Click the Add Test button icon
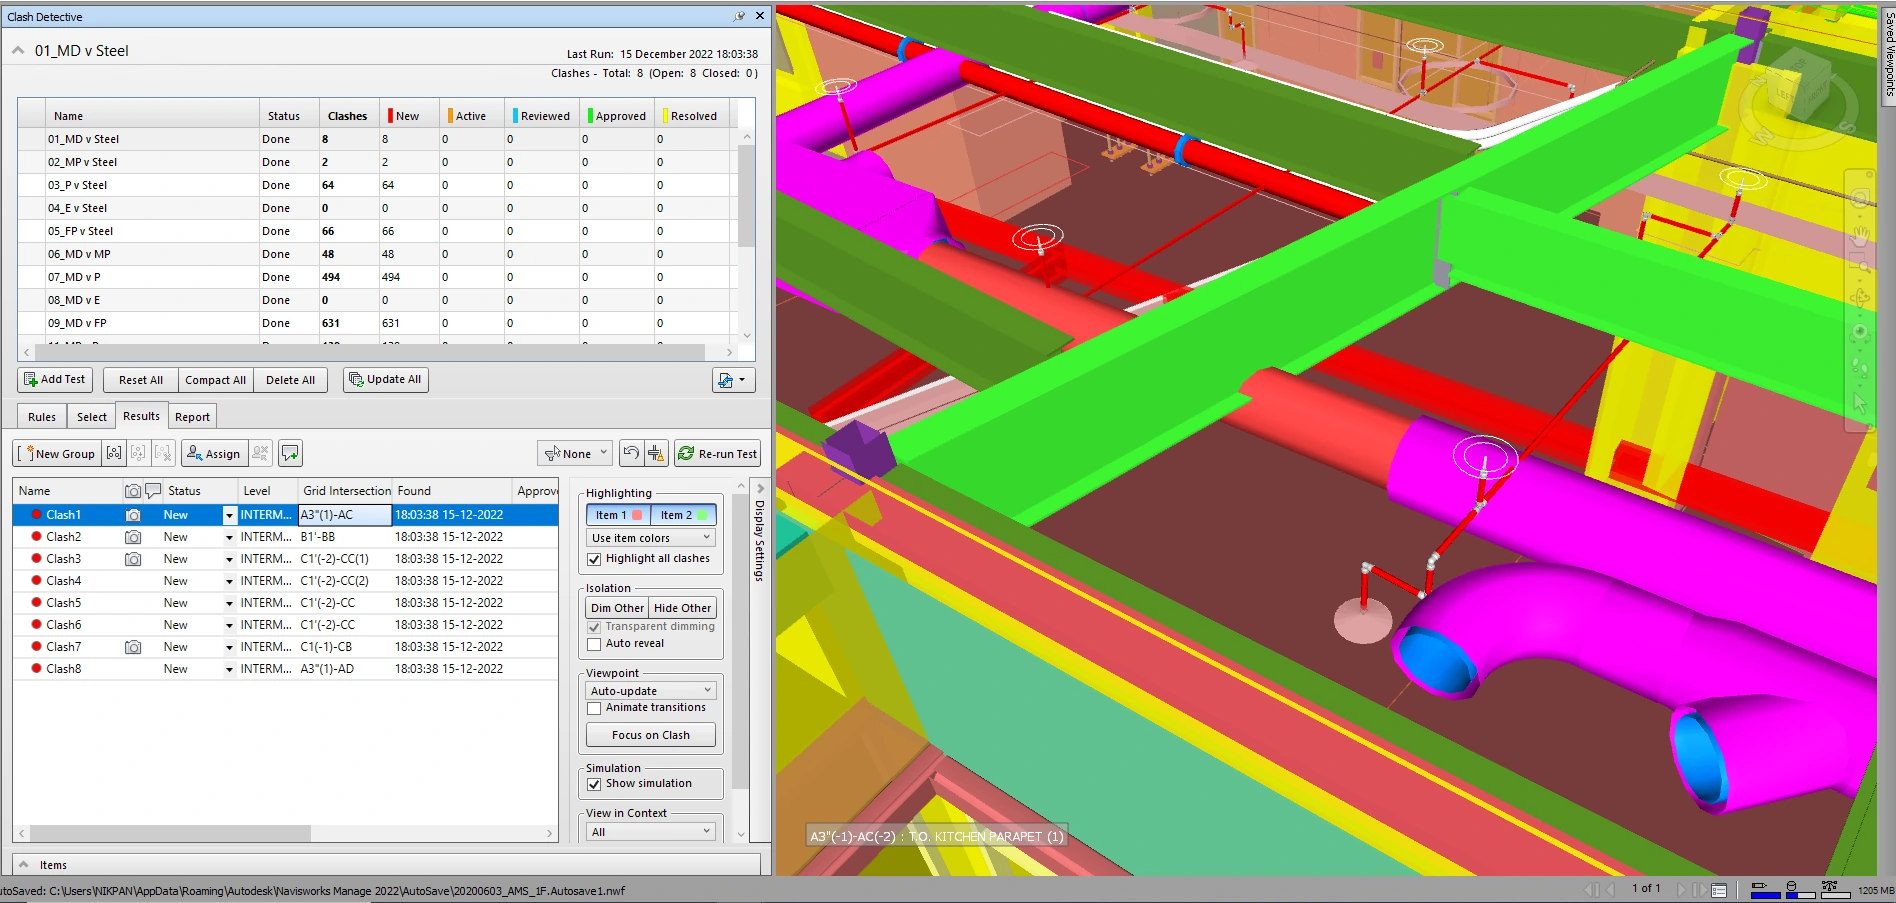Image resolution: width=1896 pixels, height=903 pixels. coord(31,380)
